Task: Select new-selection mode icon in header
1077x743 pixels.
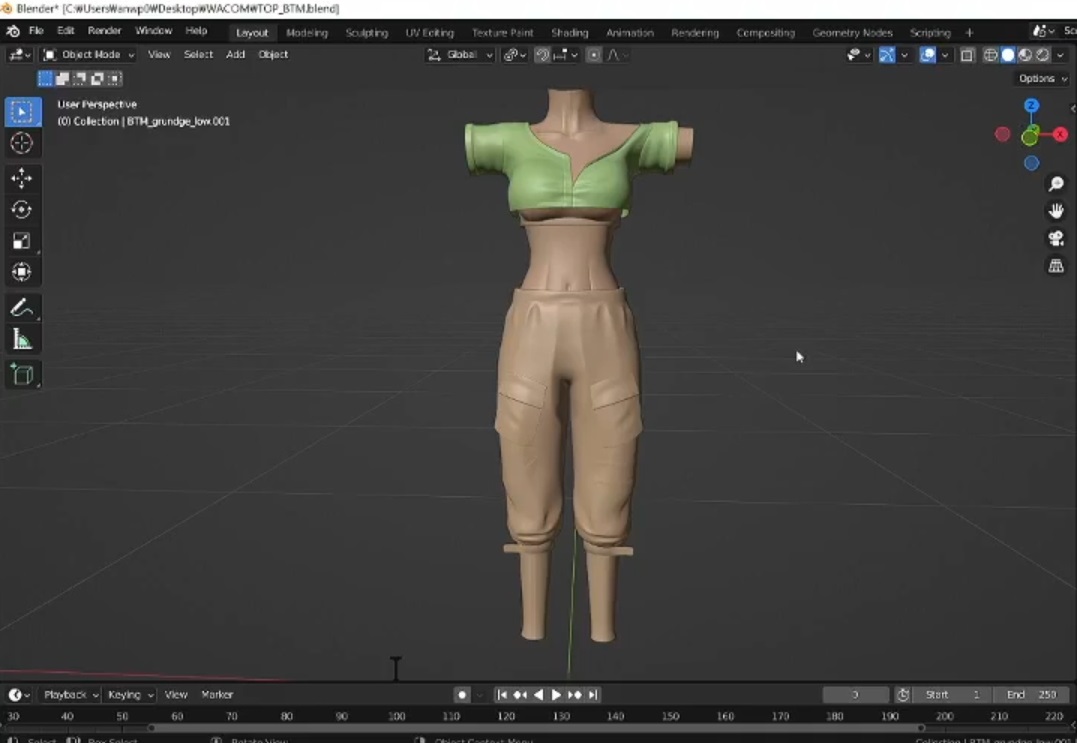Action: 45,79
